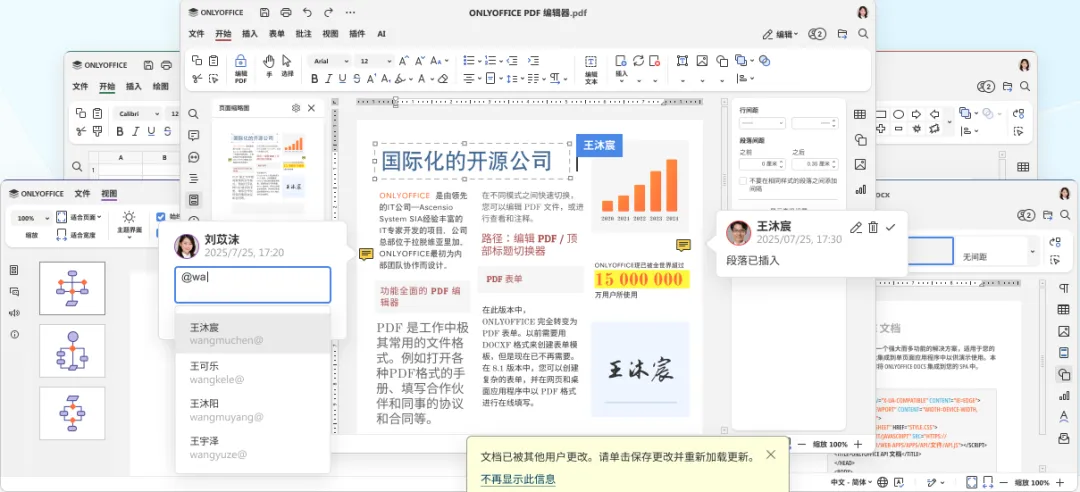This screenshot has width=1080, height=492.
Task: Switch to the 插件 tab in PDF editor
Action: [357, 34]
